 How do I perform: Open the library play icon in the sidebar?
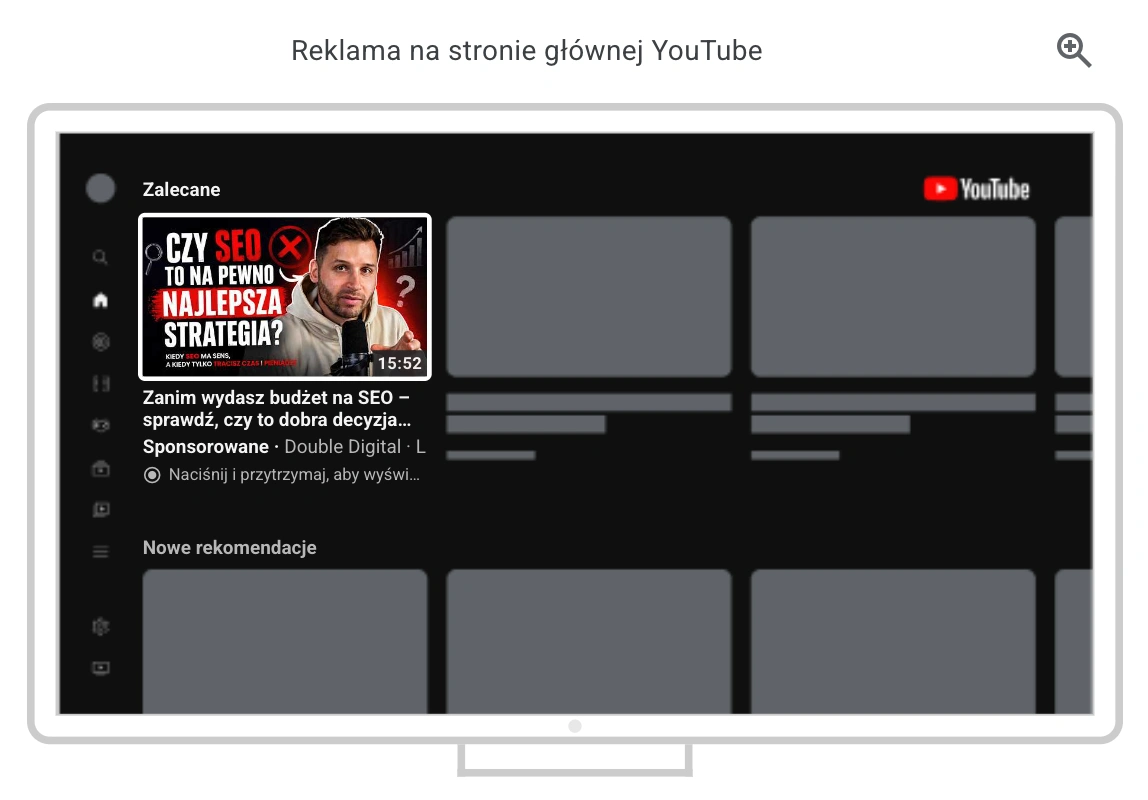pyautogui.click(x=100, y=509)
